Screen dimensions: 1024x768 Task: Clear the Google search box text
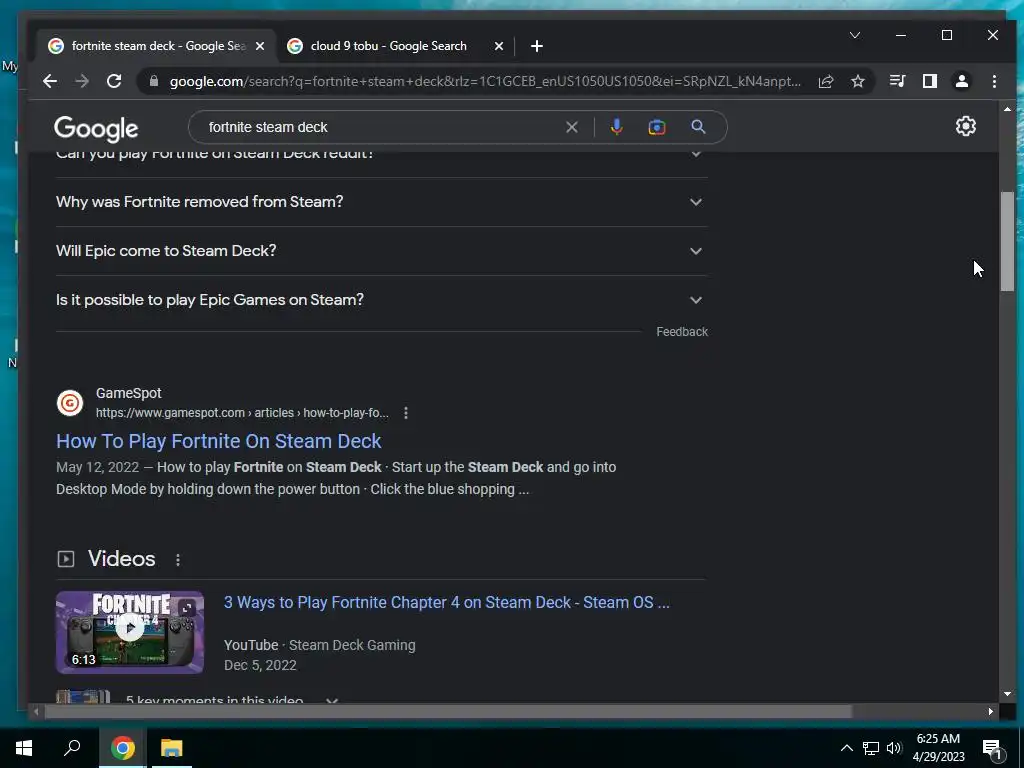click(x=572, y=127)
